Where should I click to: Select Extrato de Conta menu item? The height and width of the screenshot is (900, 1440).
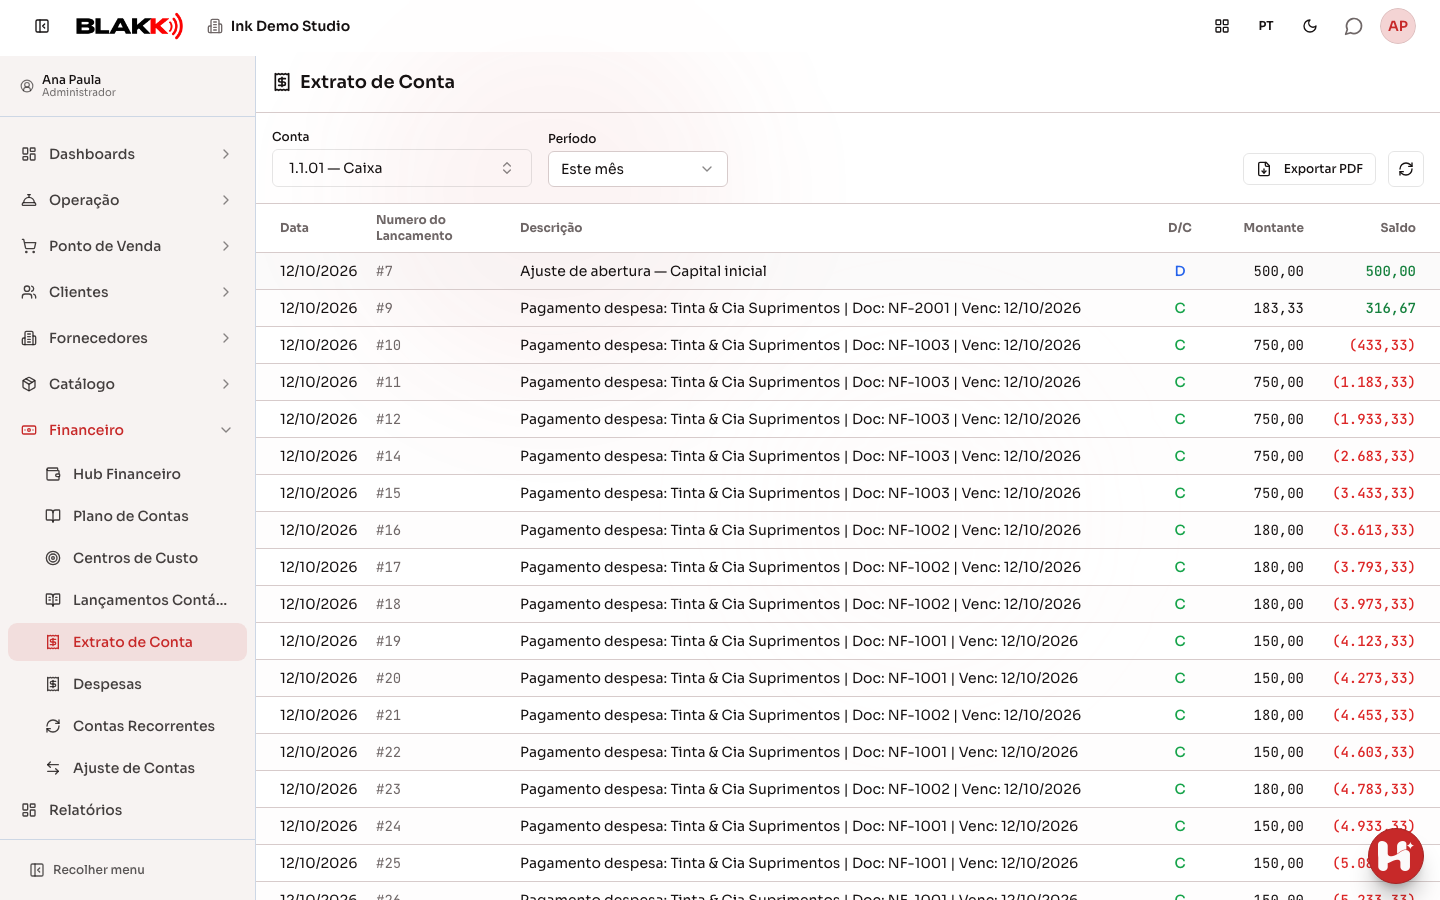pos(127,642)
